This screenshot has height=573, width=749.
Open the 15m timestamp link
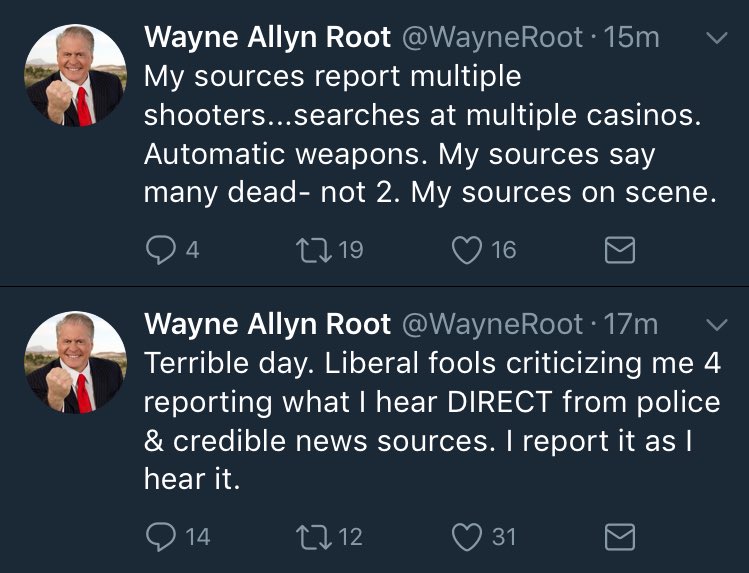(632, 38)
